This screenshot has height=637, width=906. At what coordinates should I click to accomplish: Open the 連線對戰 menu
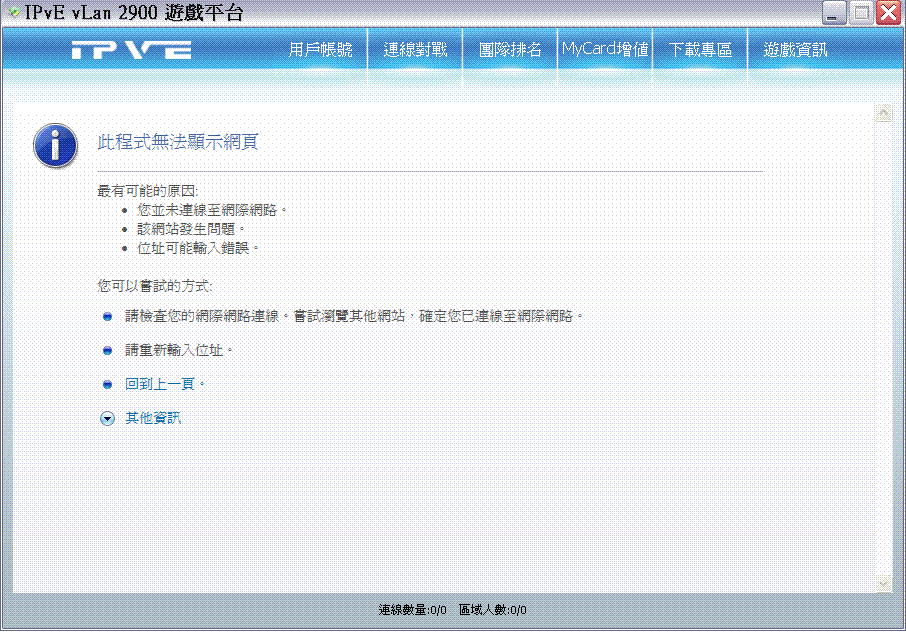415,50
